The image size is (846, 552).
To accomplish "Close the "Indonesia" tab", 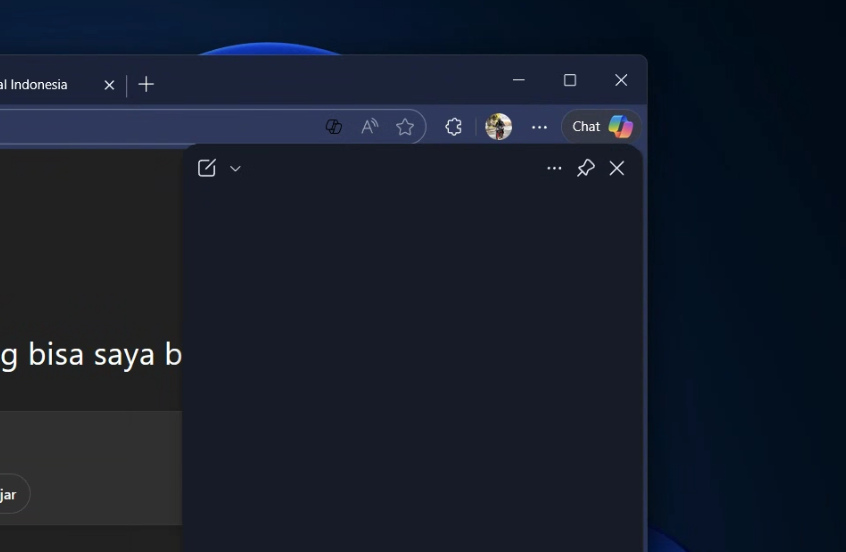I will [109, 85].
